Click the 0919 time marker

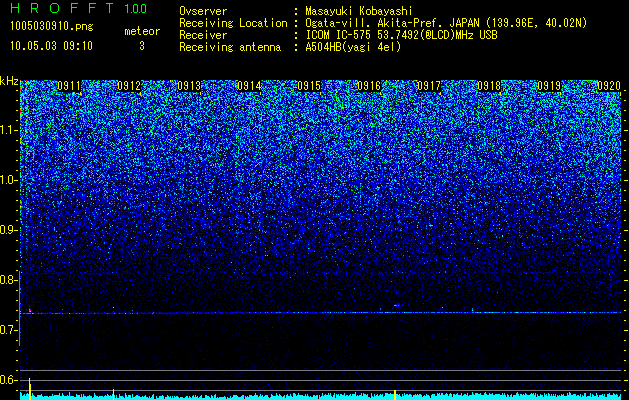point(549,86)
